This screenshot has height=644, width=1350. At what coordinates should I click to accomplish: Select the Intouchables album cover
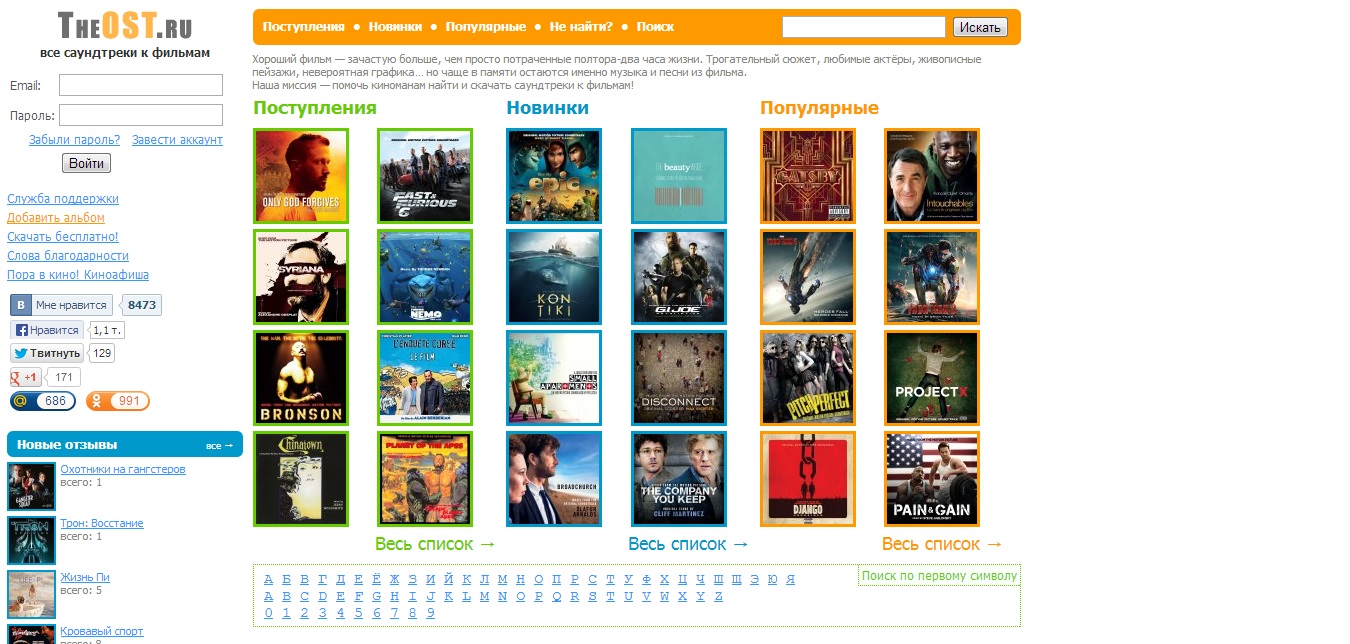932,176
